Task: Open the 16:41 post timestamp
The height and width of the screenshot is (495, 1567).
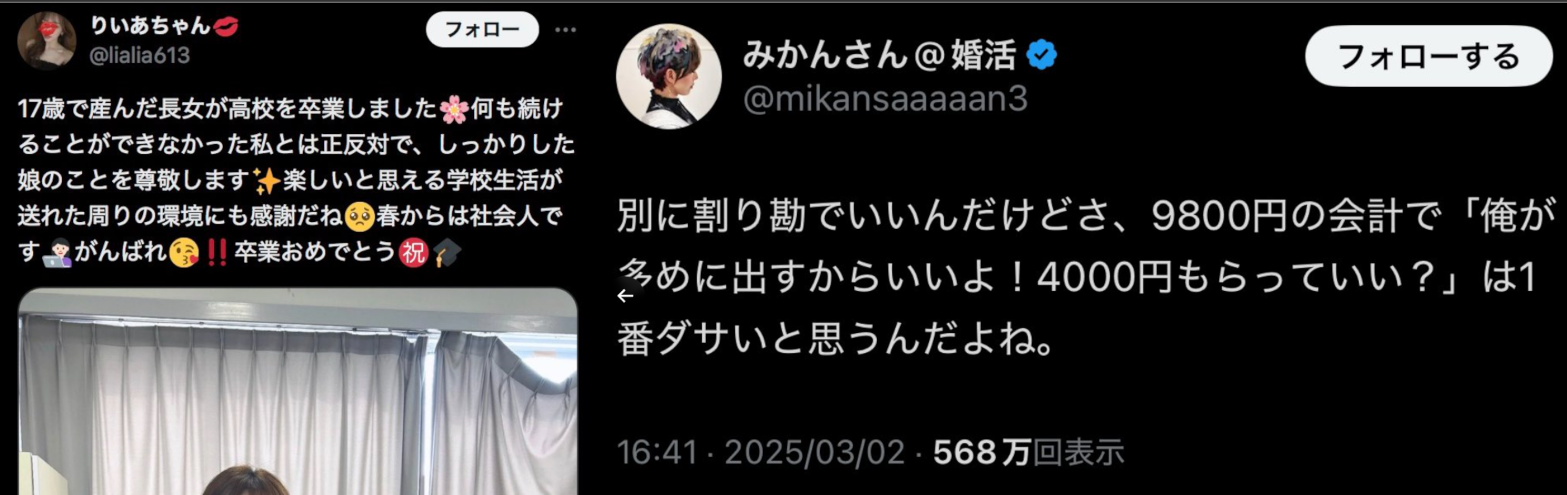Action: tap(656, 453)
